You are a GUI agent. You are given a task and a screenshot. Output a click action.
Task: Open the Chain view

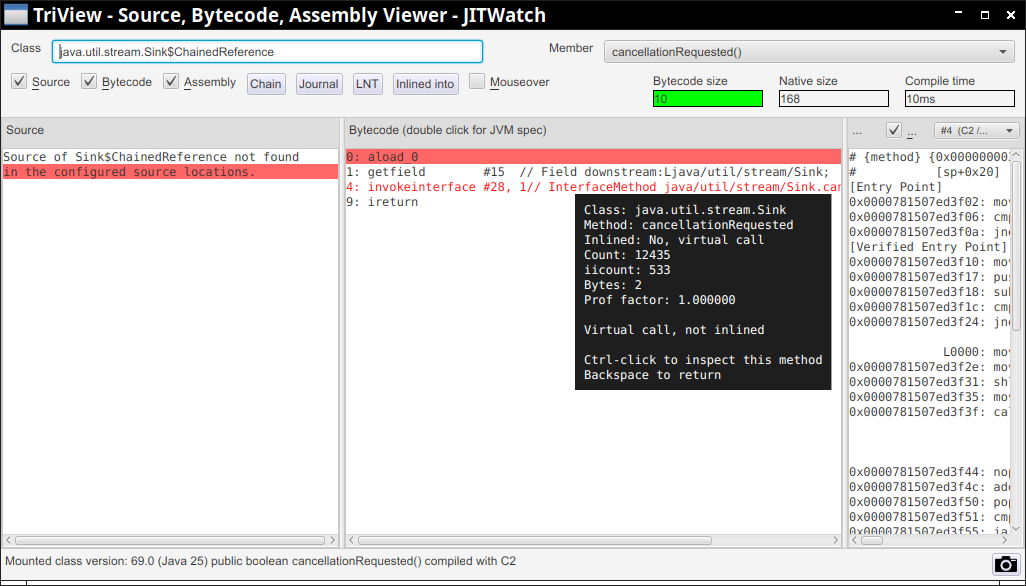click(x=266, y=84)
